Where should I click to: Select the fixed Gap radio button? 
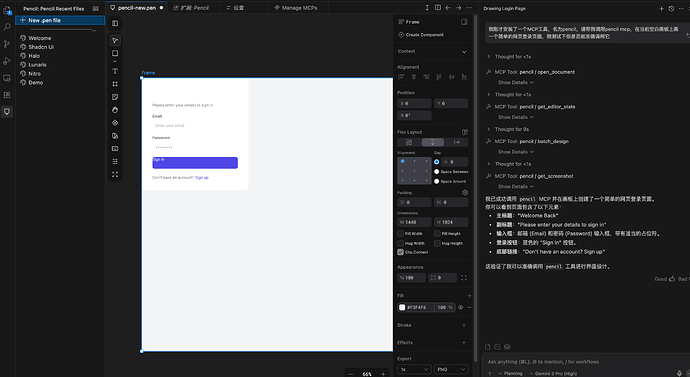[437, 162]
